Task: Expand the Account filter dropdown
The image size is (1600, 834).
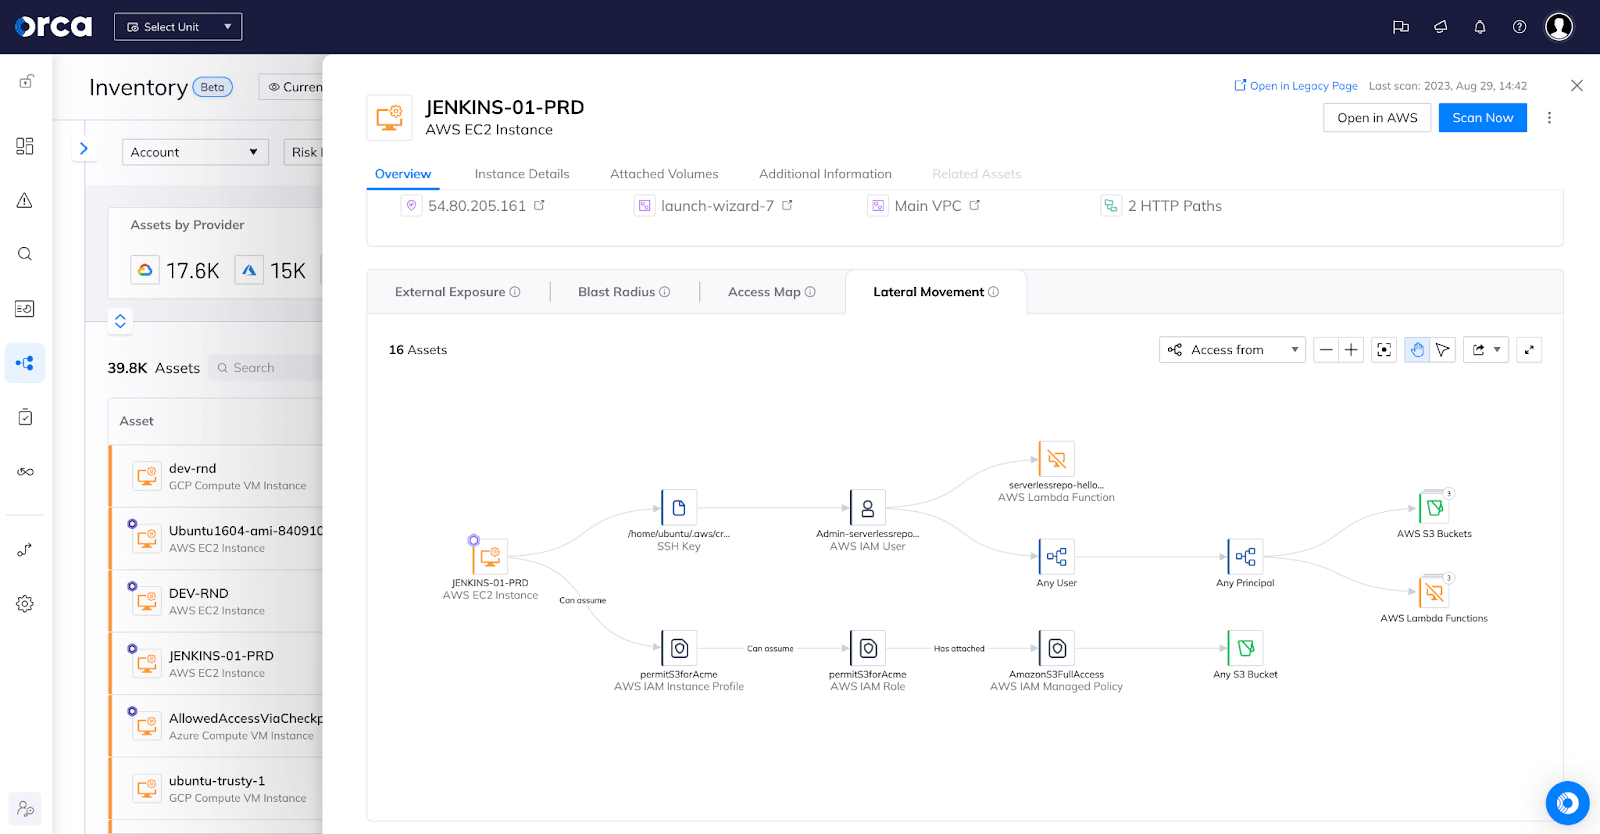Action: pos(195,152)
